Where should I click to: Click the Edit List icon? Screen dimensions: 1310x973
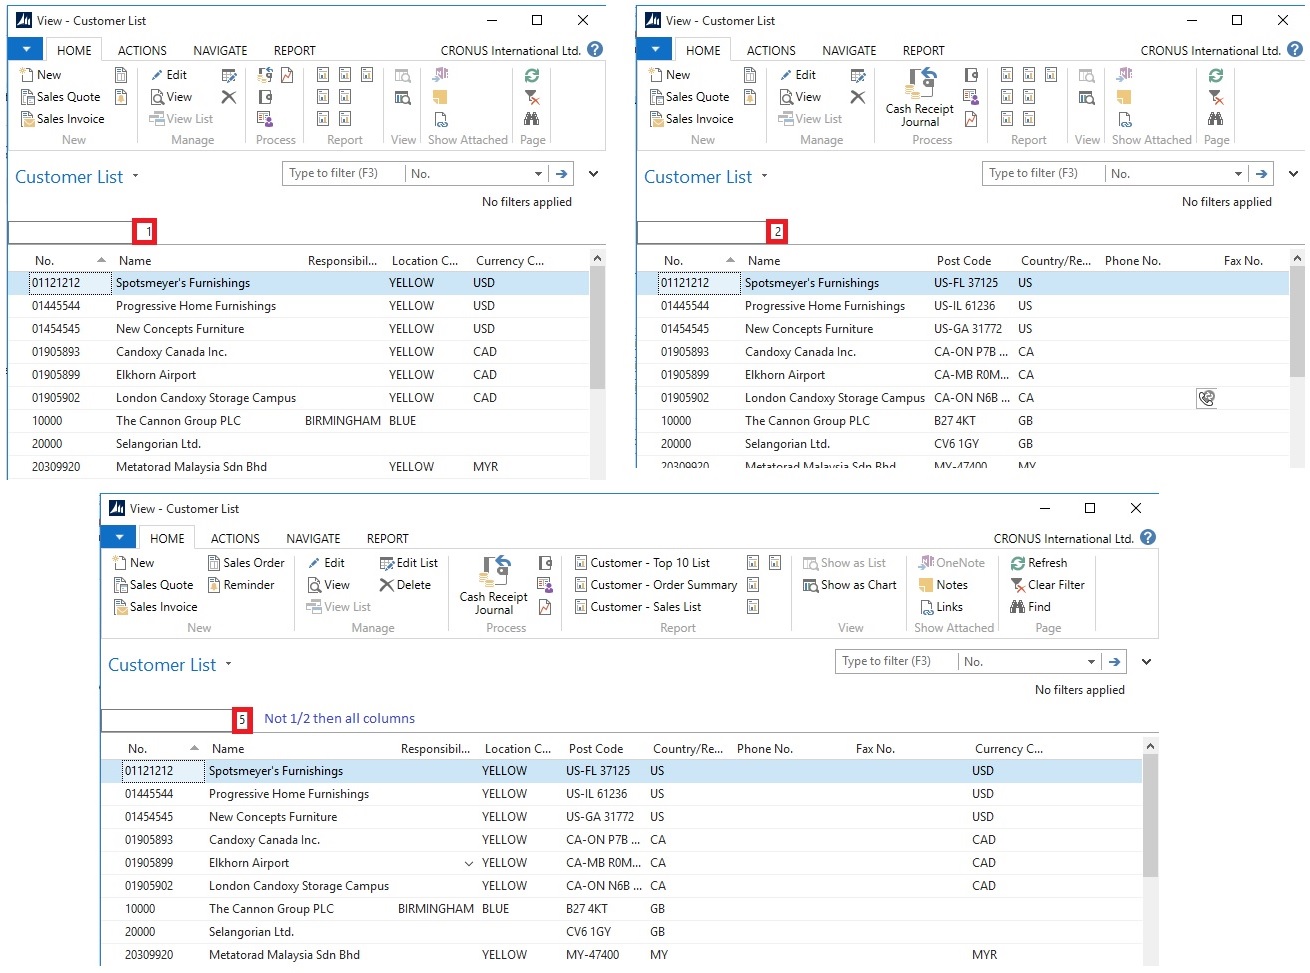point(387,564)
